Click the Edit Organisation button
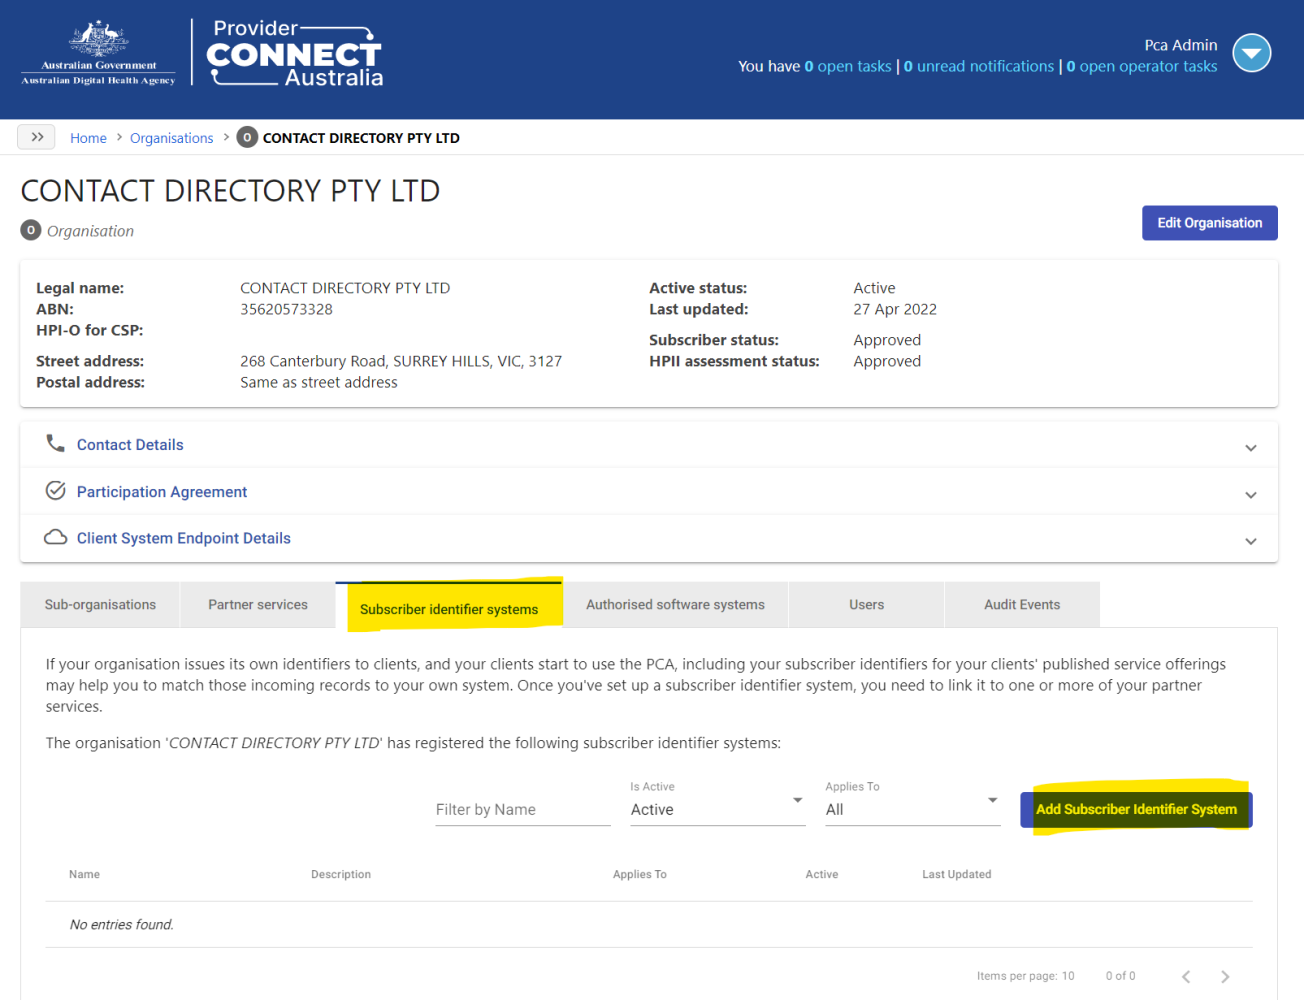Image resolution: width=1304 pixels, height=1000 pixels. point(1209,222)
